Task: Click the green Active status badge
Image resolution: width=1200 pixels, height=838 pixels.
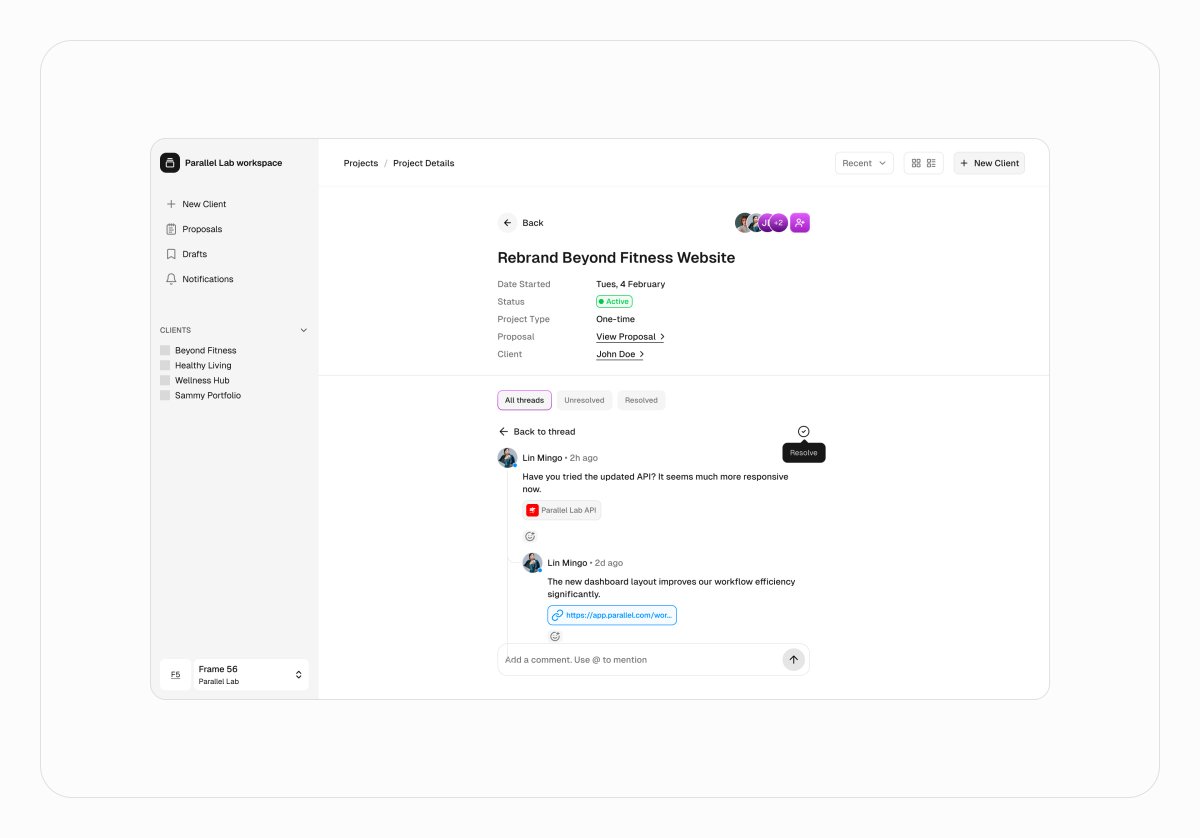Action: [x=614, y=301]
